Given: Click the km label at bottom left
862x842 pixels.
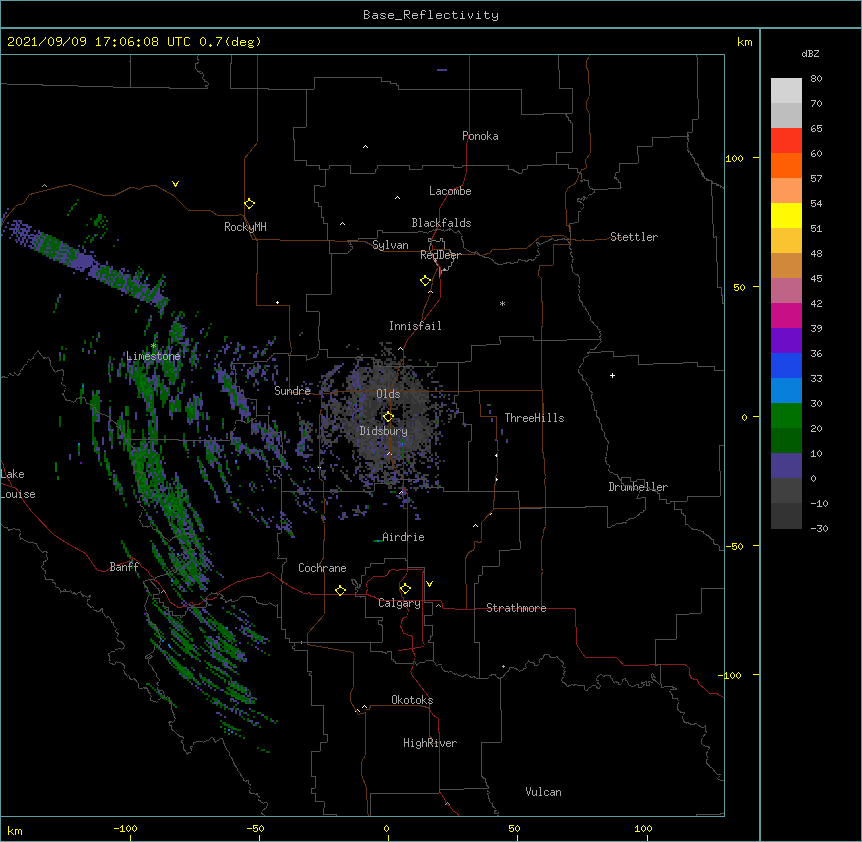Looking at the screenshot, I should [14, 831].
